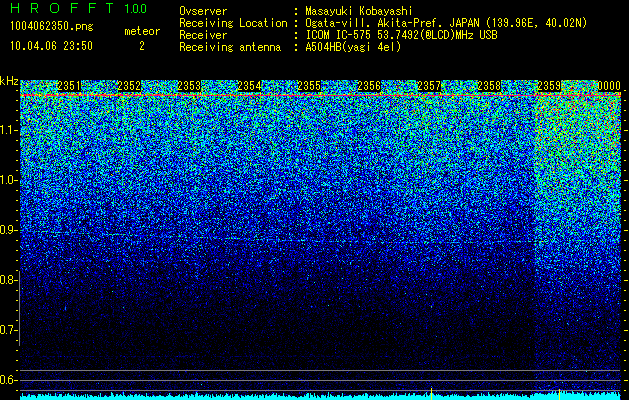Click the 0.8 kHz axis label
The width and height of the screenshot is (629, 400).
click(8, 280)
